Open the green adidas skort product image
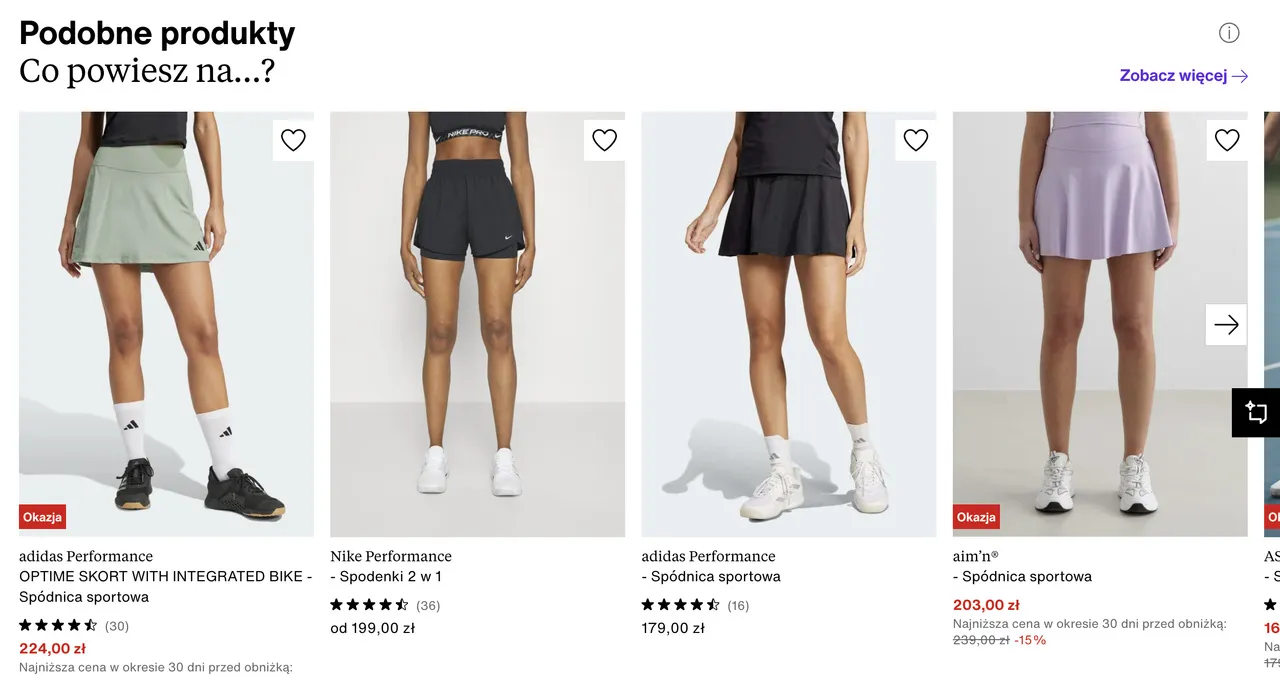The height and width of the screenshot is (676, 1280). pos(166,330)
